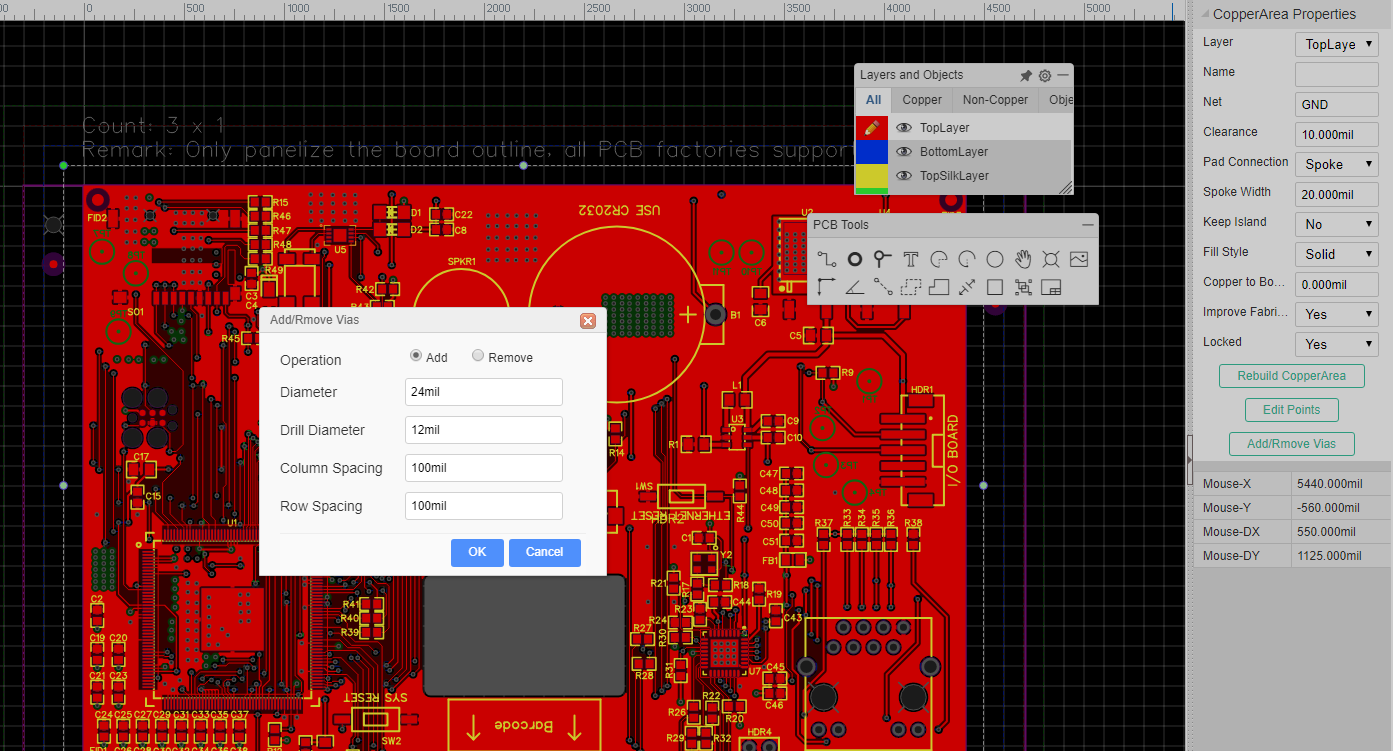Select the Solid Region tool in PCB Tools
This screenshot has height=751, width=1393.
point(939,287)
